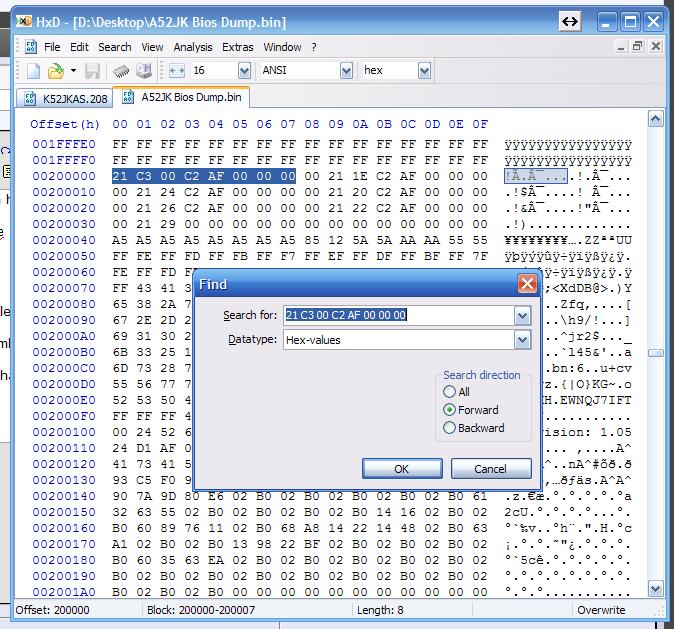Screen dimensions: 674x629
Task: Close the Find dialog with red X
Action: click(x=527, y=284)
